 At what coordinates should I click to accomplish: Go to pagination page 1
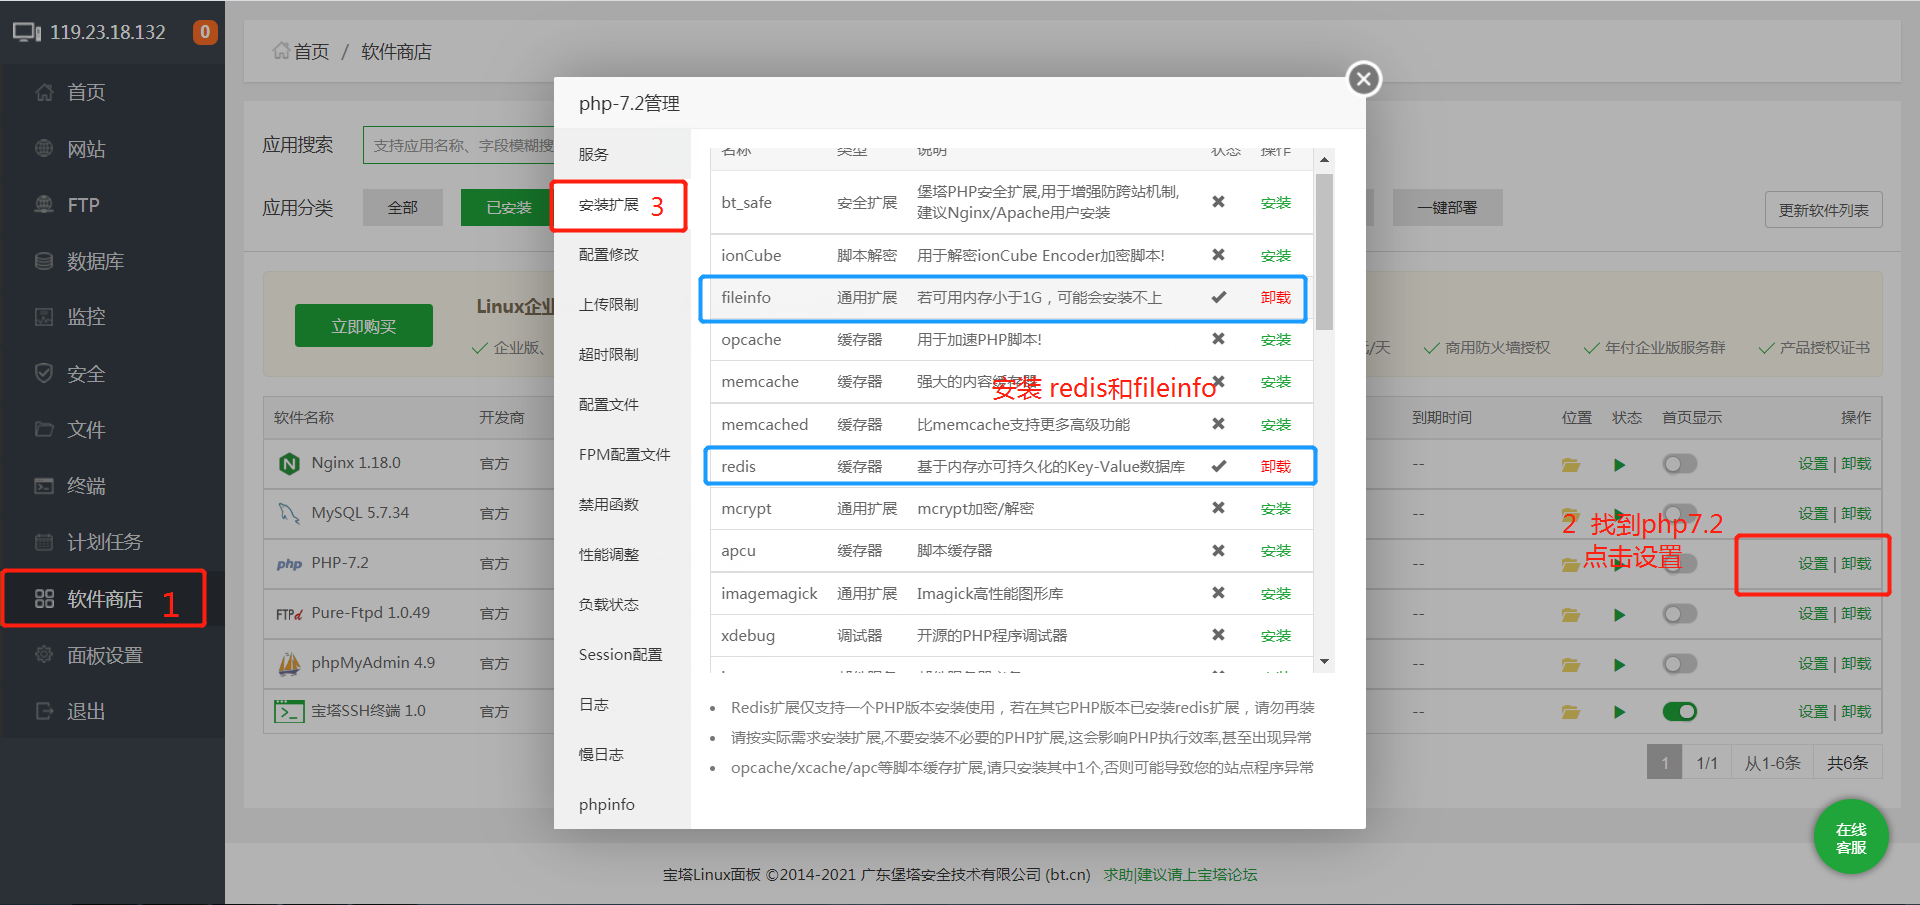click(1664, 763)
